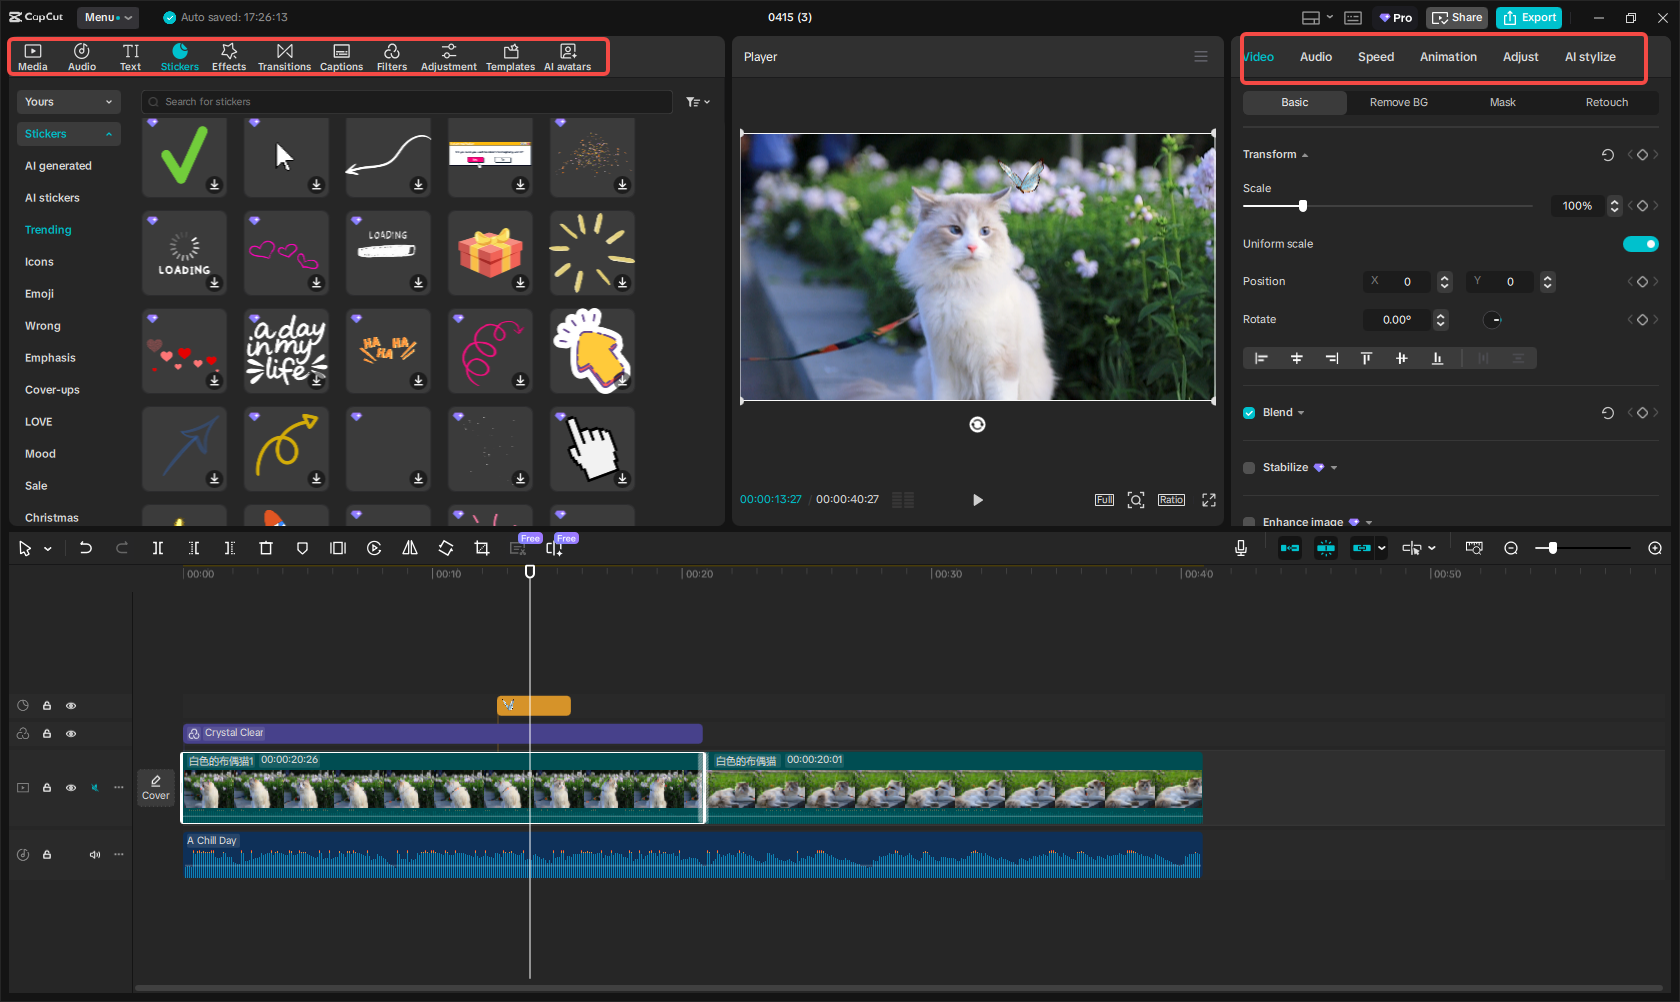Click the Undo arrow in timeline toolbar
Screen dimensions: 1680x1002
(x=86, y=548)
